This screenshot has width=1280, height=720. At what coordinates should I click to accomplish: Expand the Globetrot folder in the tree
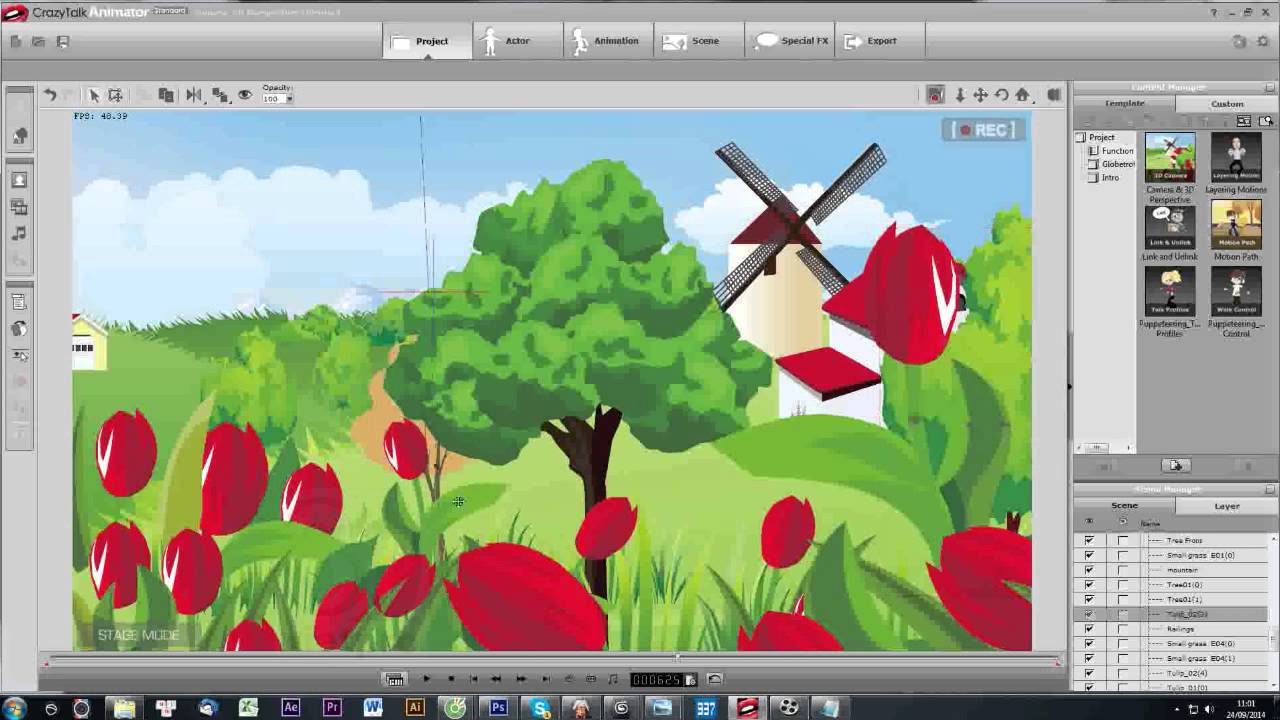pos(1093,164)
